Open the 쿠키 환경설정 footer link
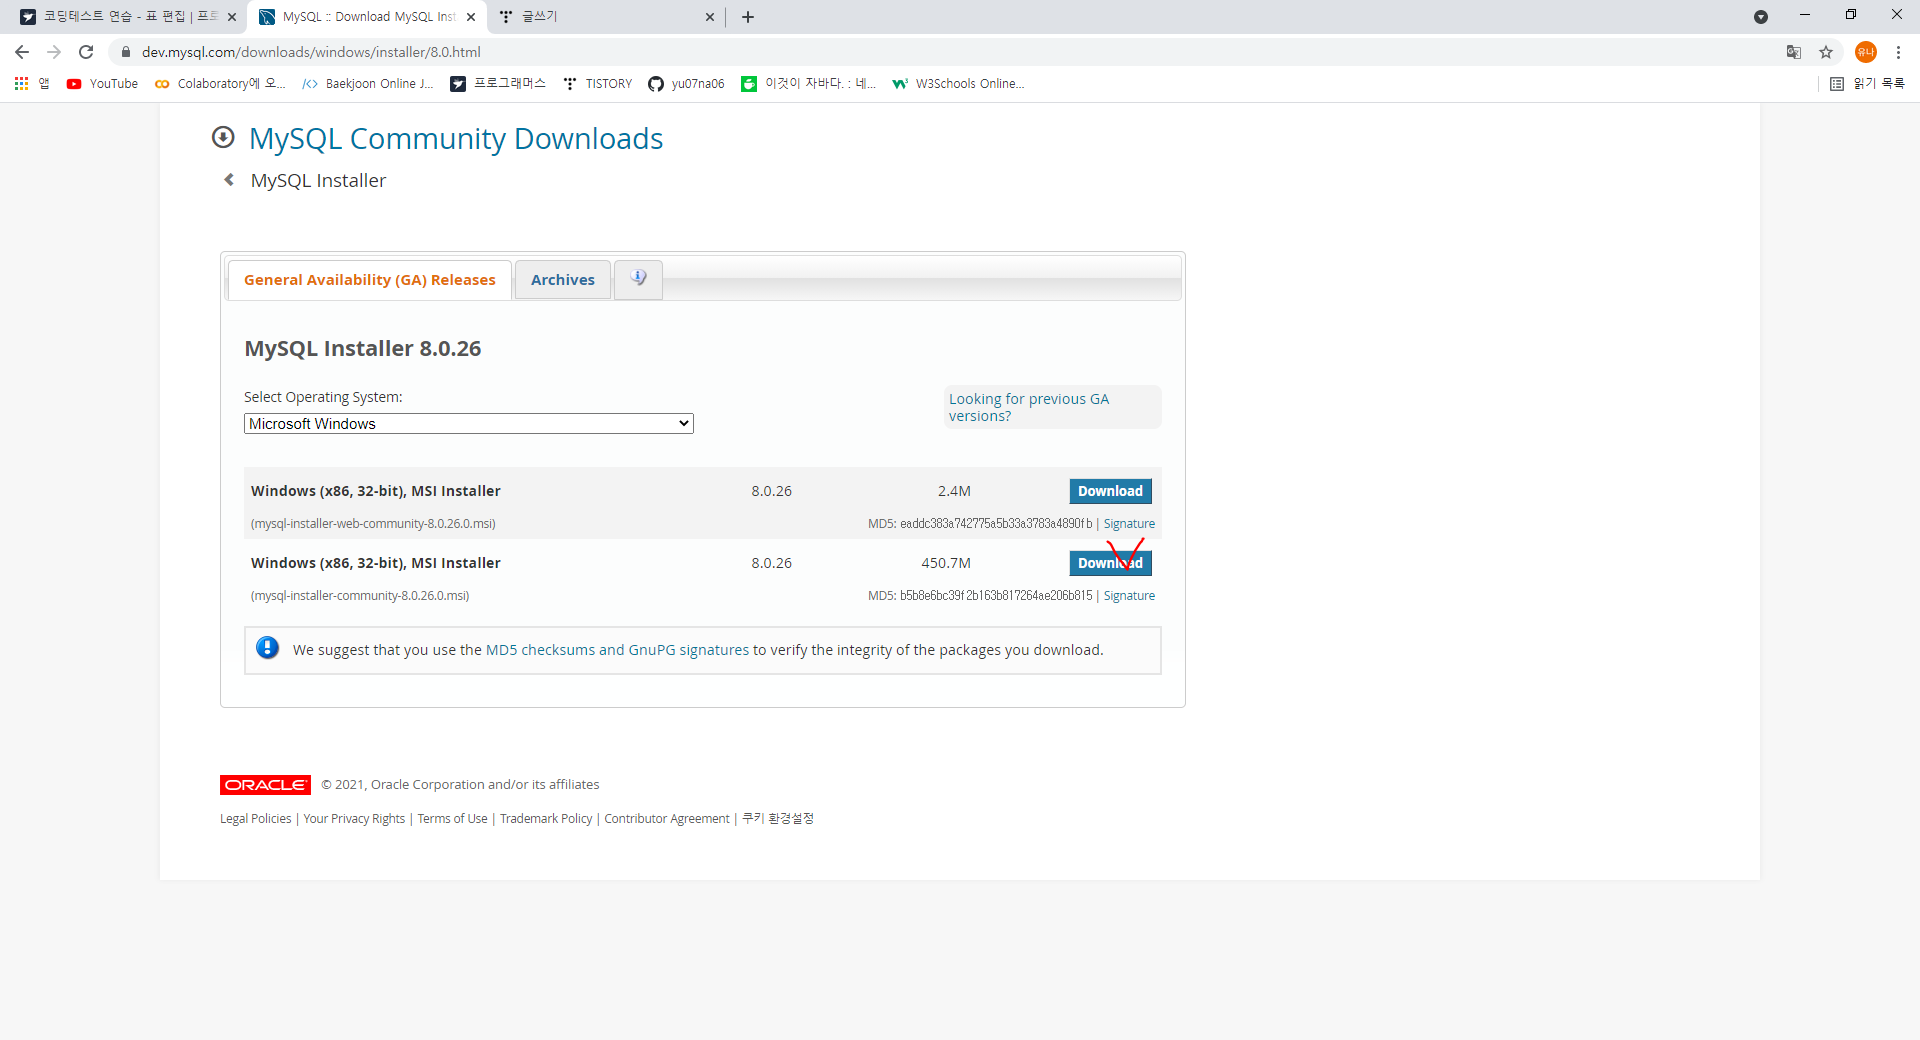This screenshot has height=1040, width=1920. [778, 819]
